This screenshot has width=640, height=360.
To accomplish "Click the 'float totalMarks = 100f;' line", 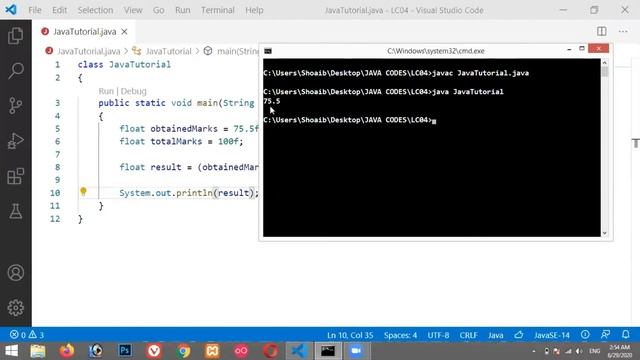I will 181,142.
